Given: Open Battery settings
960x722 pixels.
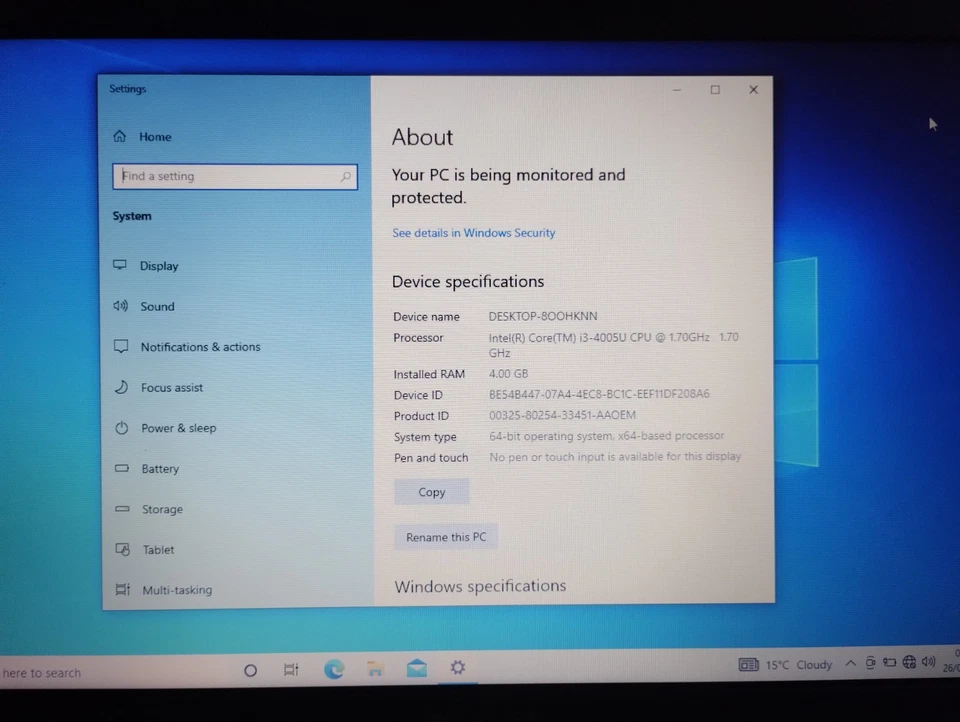Looking at the screenshot, I should pos(160,468).
